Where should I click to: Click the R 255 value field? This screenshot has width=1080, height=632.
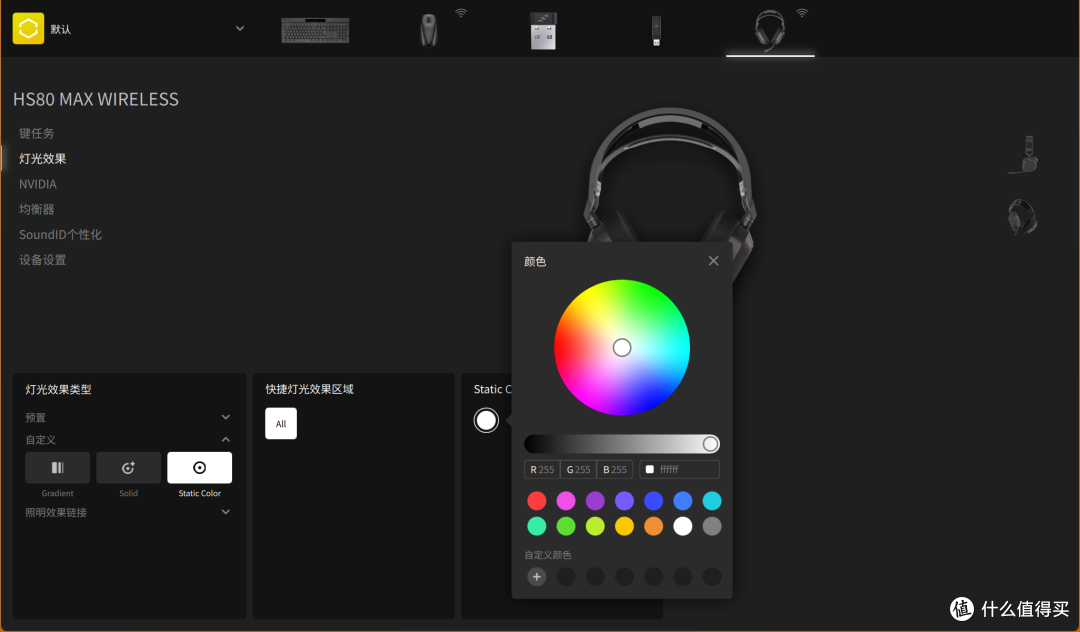click(x=542, y=470)
